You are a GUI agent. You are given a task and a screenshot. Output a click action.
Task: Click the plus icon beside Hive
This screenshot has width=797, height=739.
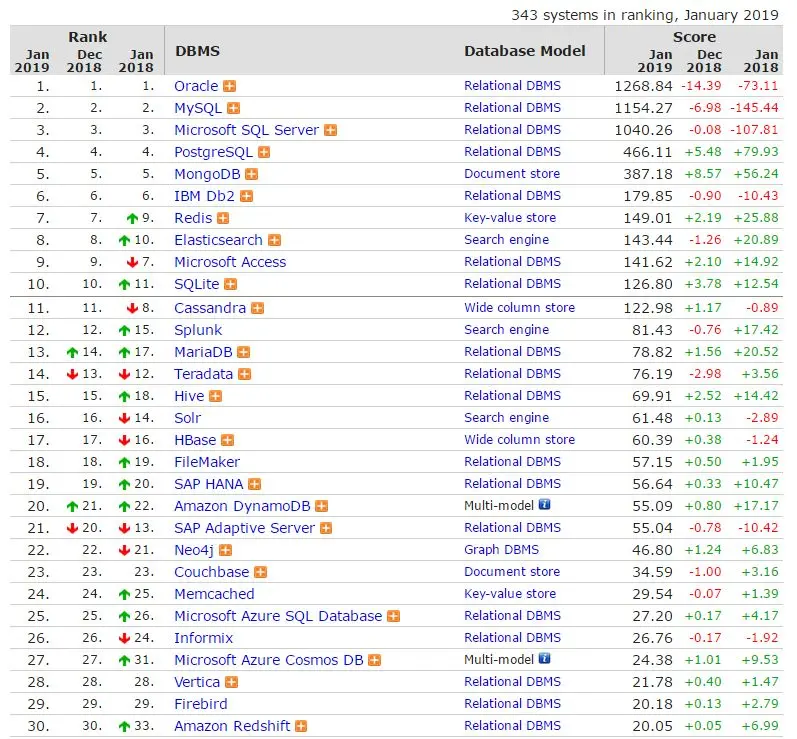tap(216, 396)
